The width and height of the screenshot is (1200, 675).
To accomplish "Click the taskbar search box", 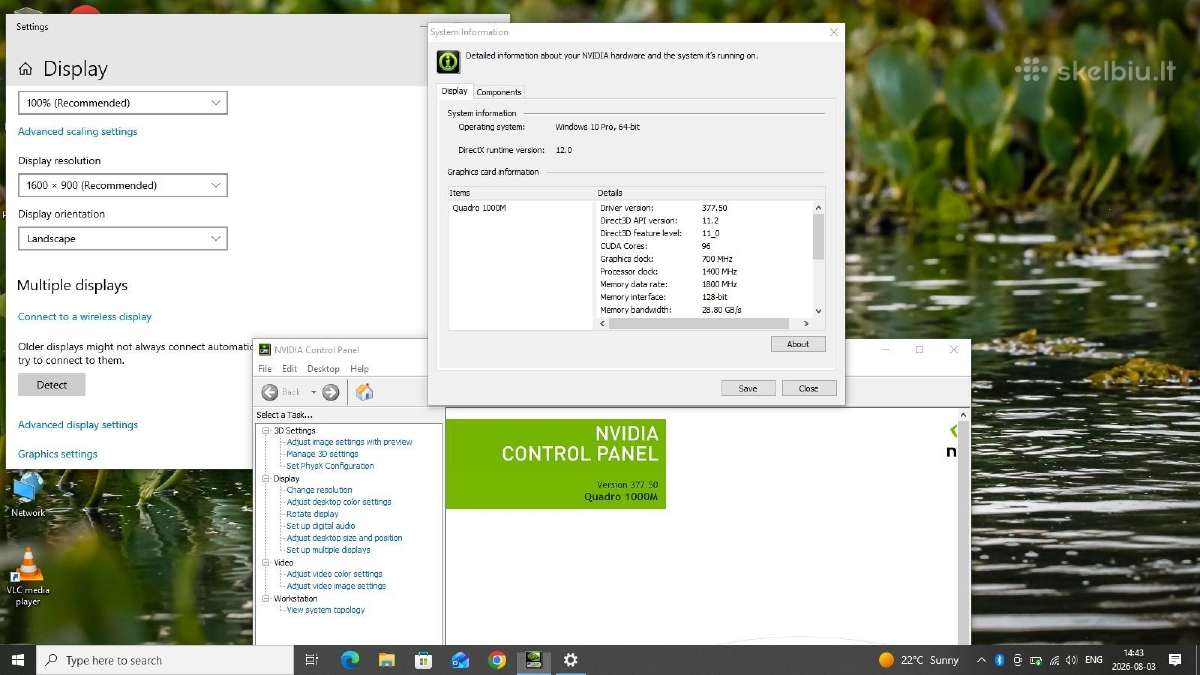I will (165, 660).
